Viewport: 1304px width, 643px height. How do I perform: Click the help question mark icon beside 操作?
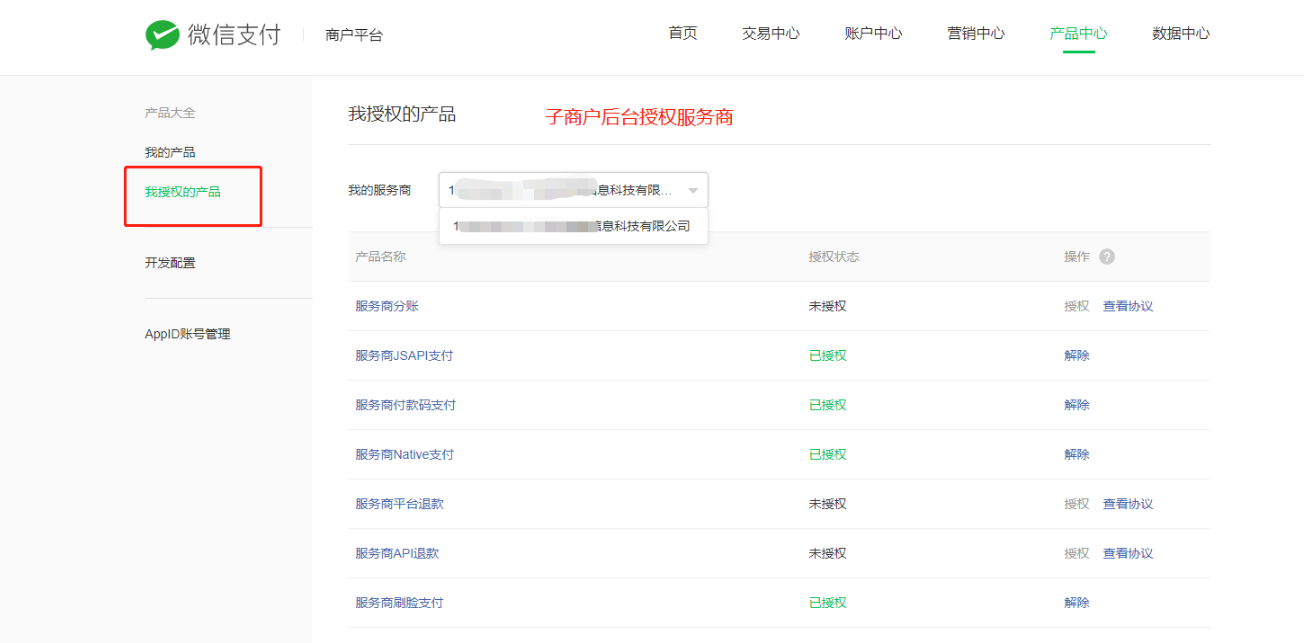pyautogui.click(x=1106, y=257)
